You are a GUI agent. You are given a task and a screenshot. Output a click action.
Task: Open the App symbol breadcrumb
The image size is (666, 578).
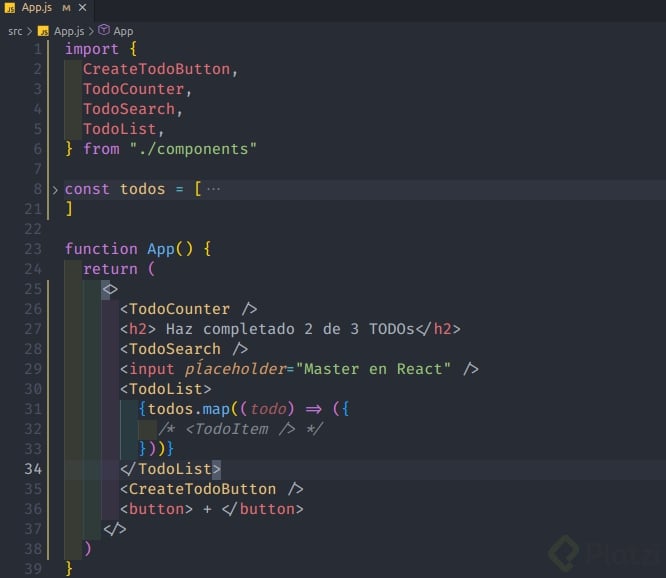click(123, 31)
